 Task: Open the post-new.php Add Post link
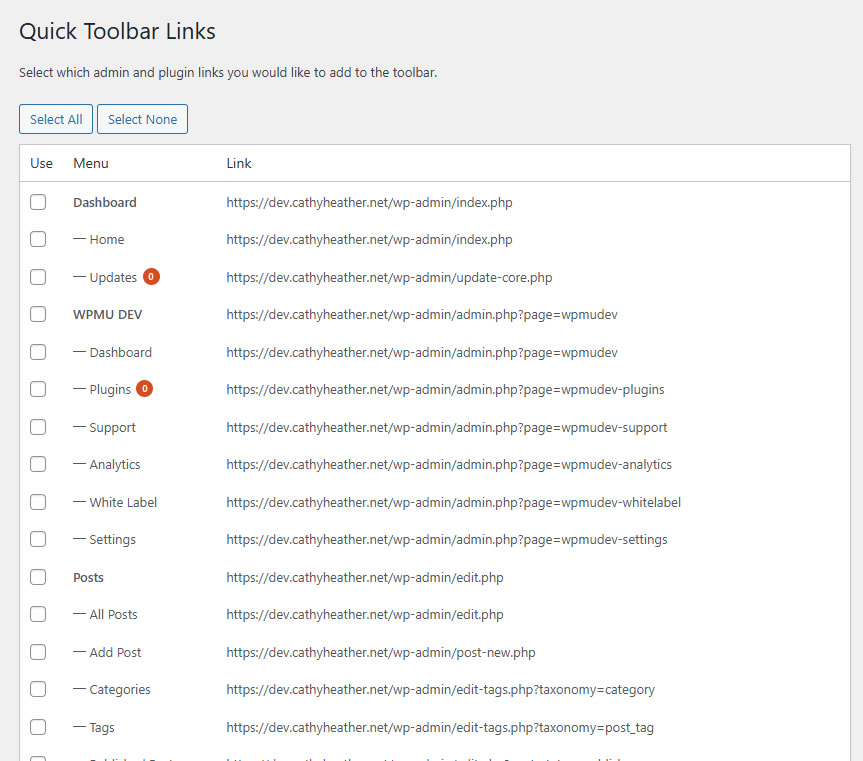380,652
